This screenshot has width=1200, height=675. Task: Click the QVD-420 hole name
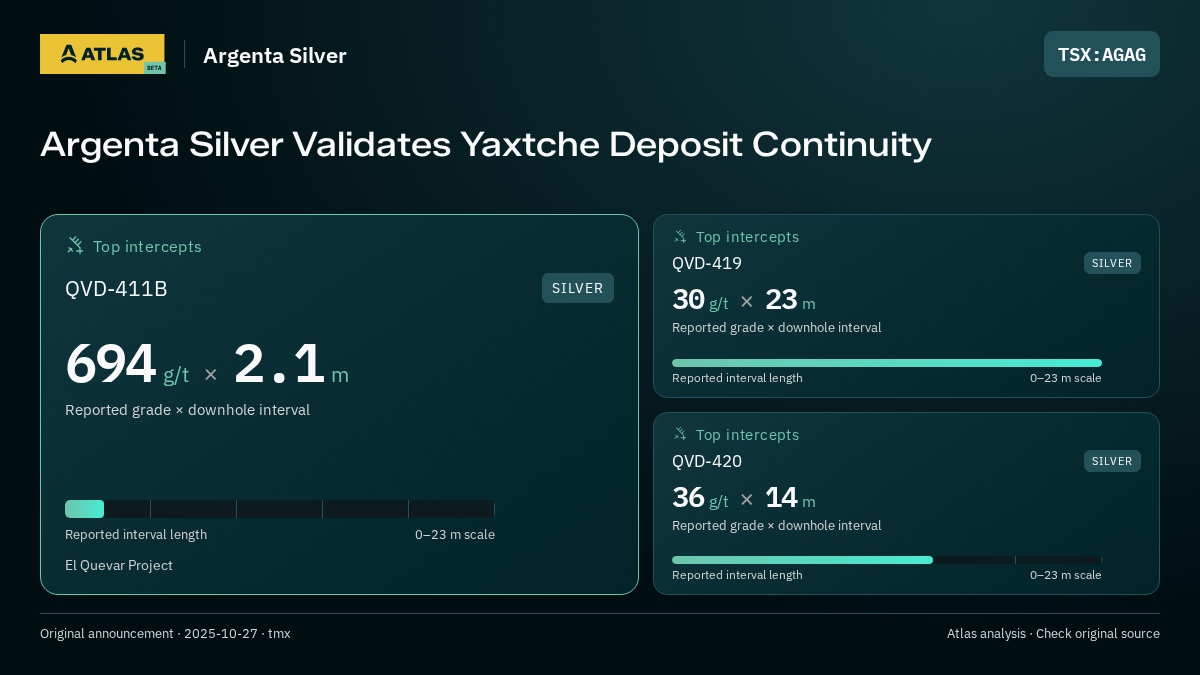[x=707, y=461]
